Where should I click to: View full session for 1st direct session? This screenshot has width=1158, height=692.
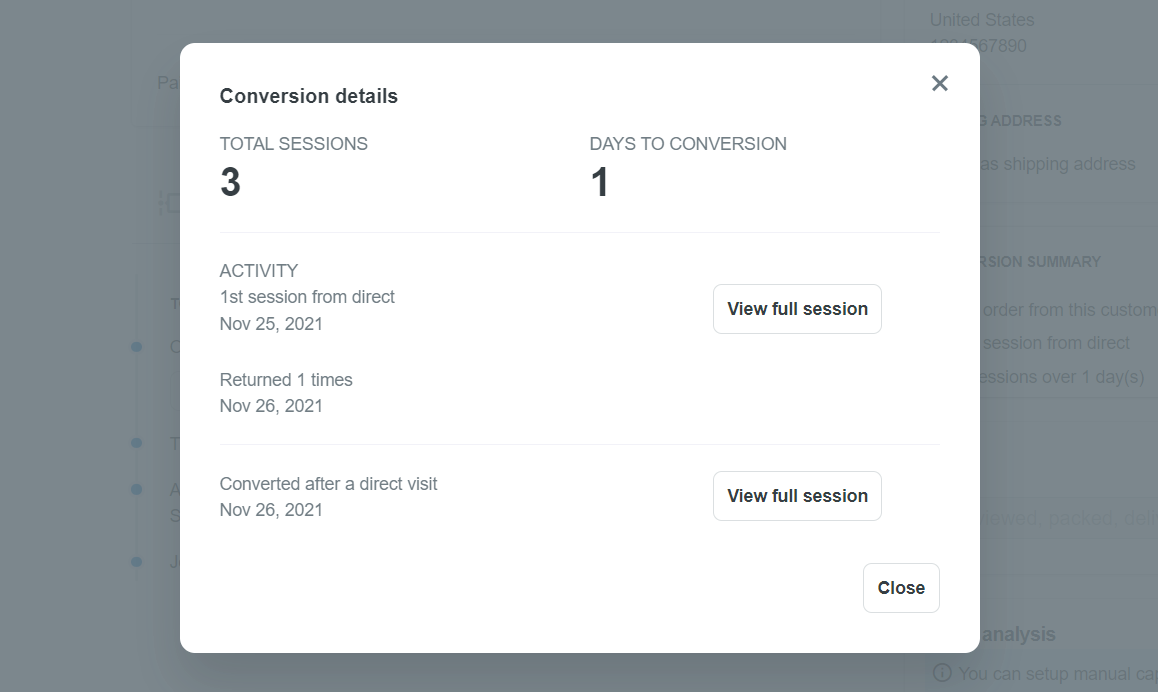click(x=797, y=309)
